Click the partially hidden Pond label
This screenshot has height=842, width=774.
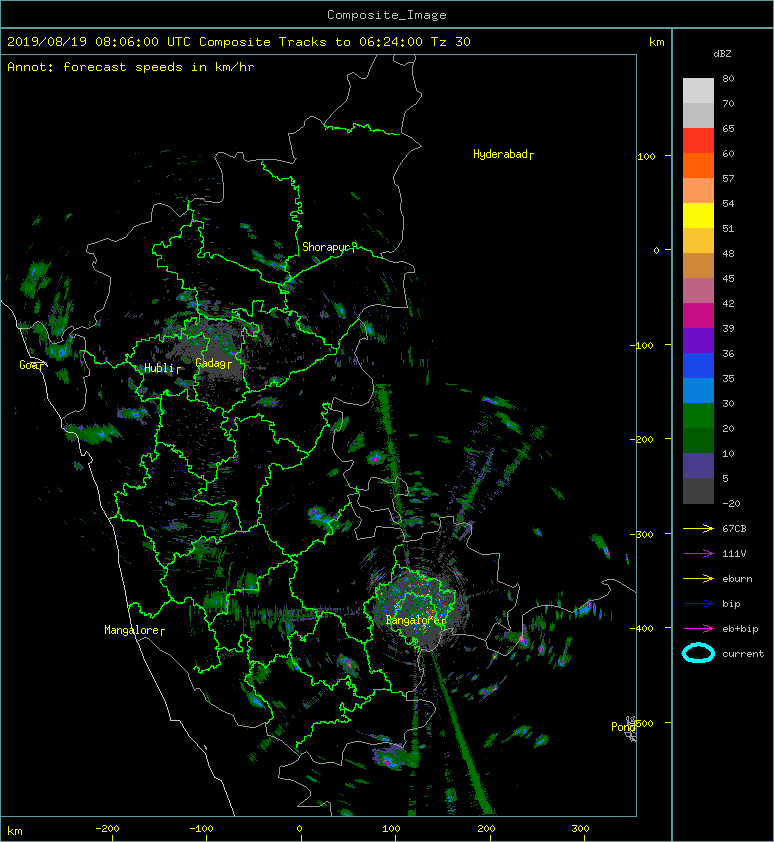623,727
